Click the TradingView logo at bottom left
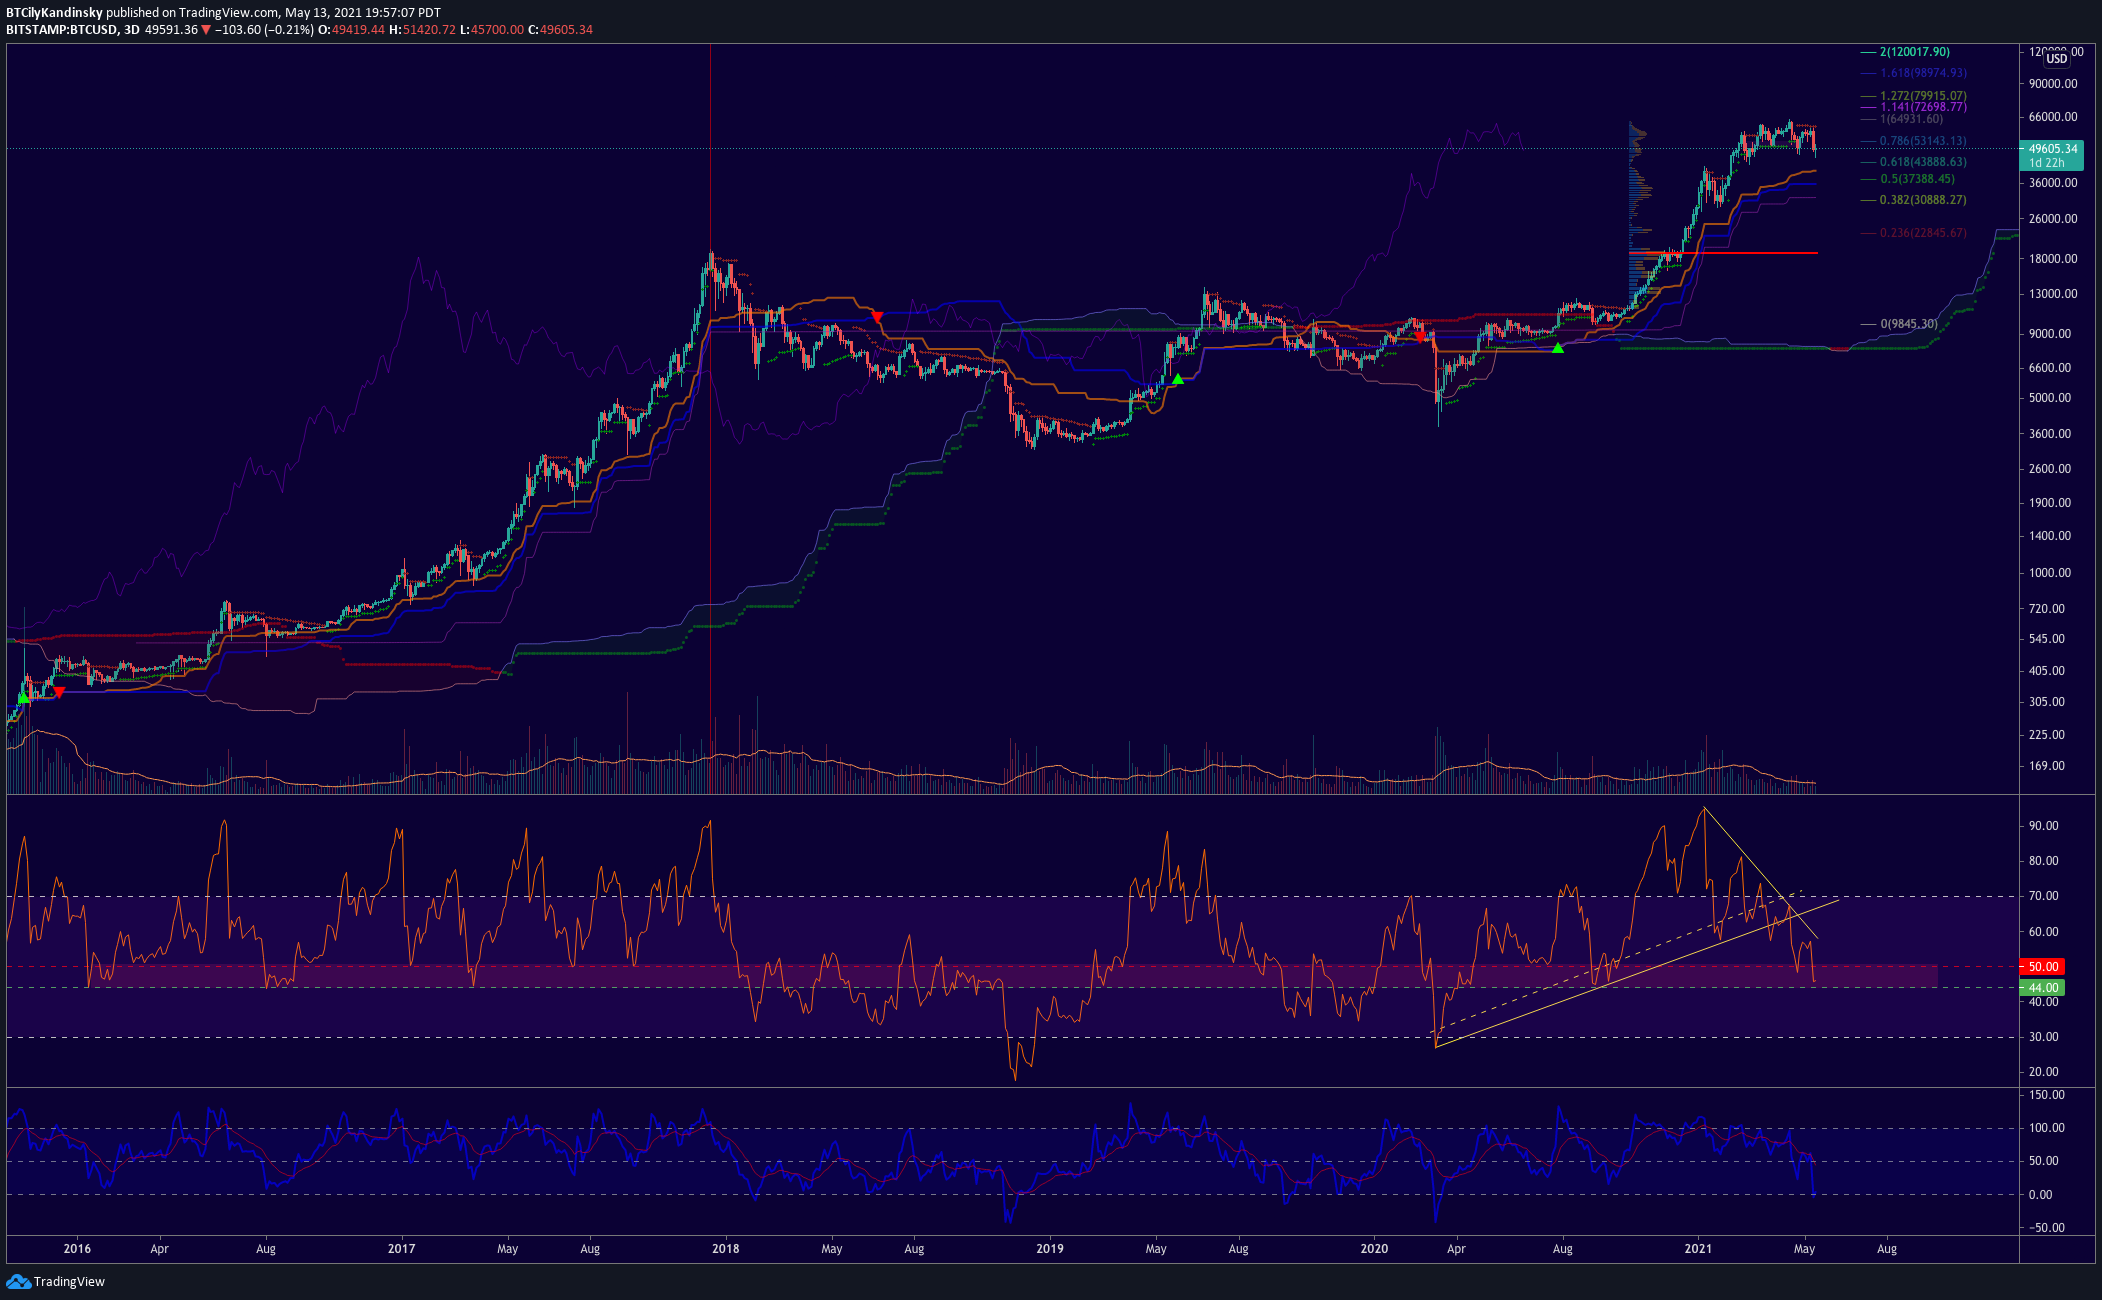Image resolution: width=2102 pixels, height=1300 pixels. tap(56, 1282)
